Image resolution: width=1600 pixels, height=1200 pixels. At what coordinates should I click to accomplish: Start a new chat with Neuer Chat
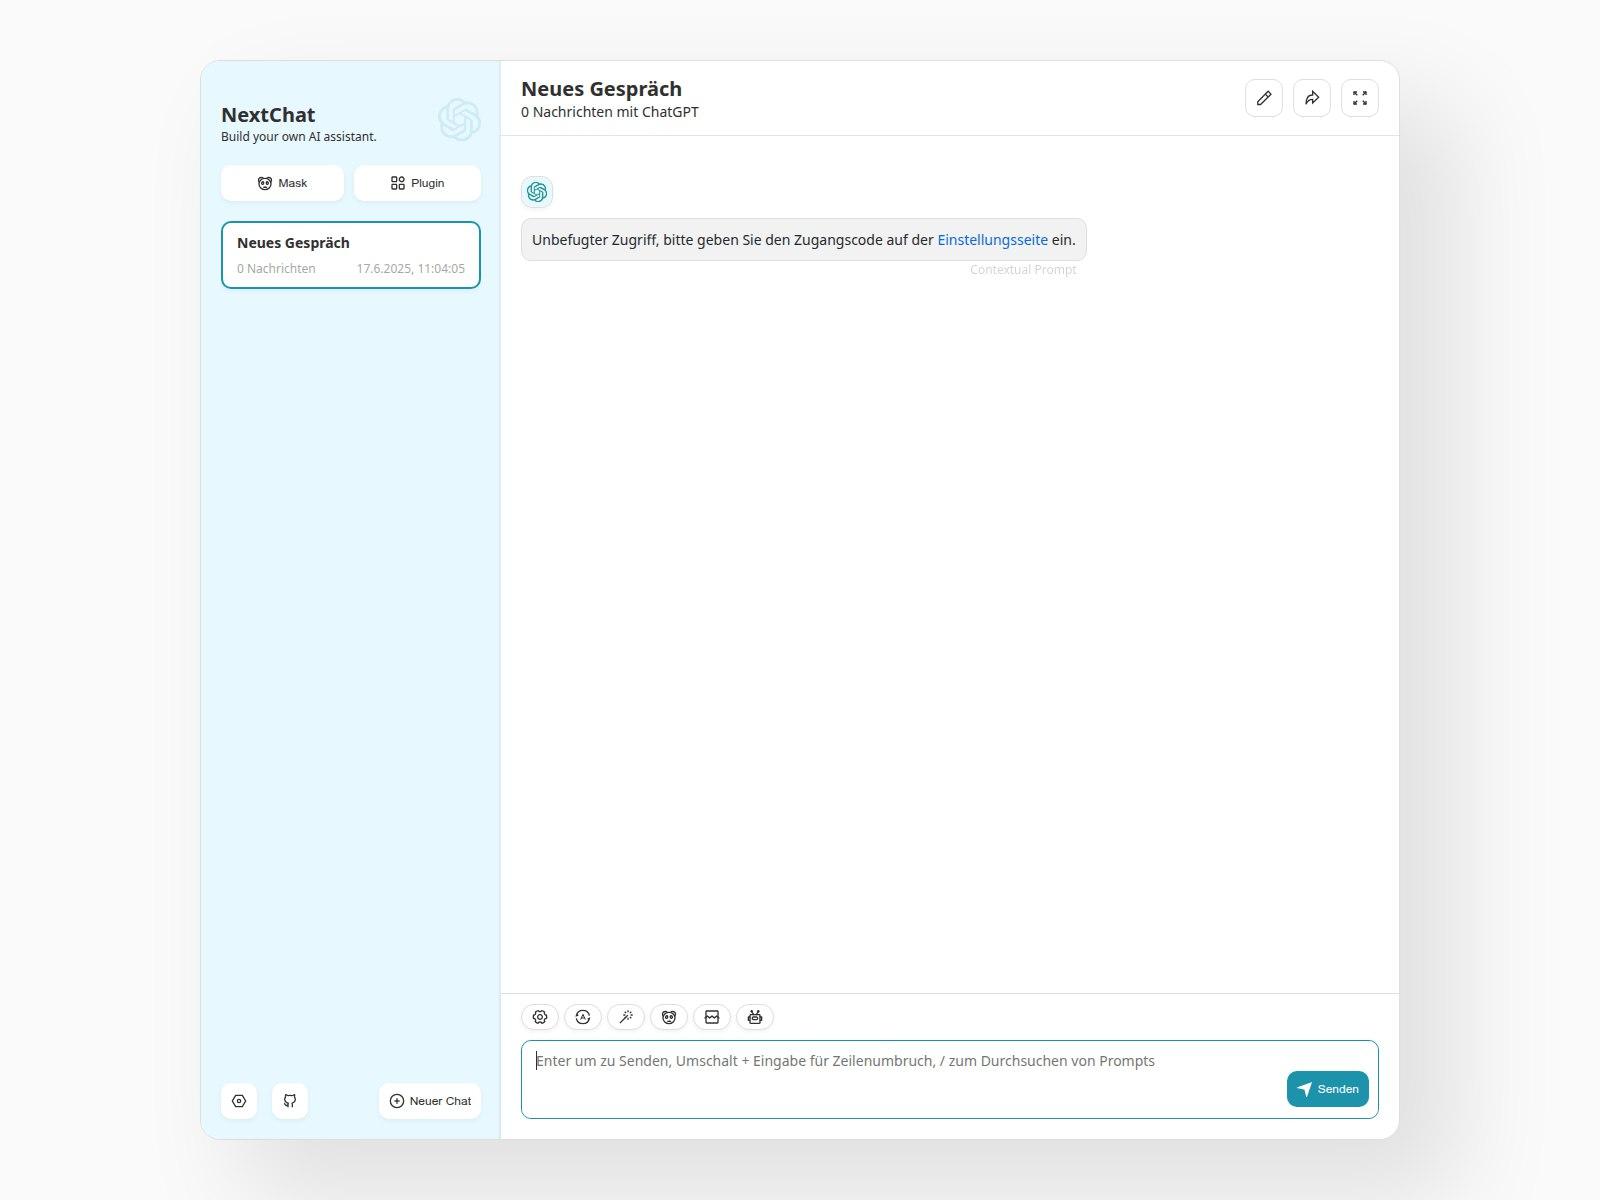[x=430, y=1101]
